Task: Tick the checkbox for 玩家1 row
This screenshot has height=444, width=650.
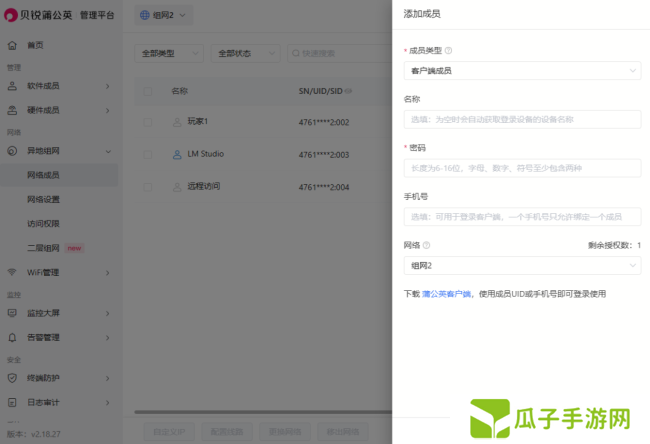Action: (148, 122)
